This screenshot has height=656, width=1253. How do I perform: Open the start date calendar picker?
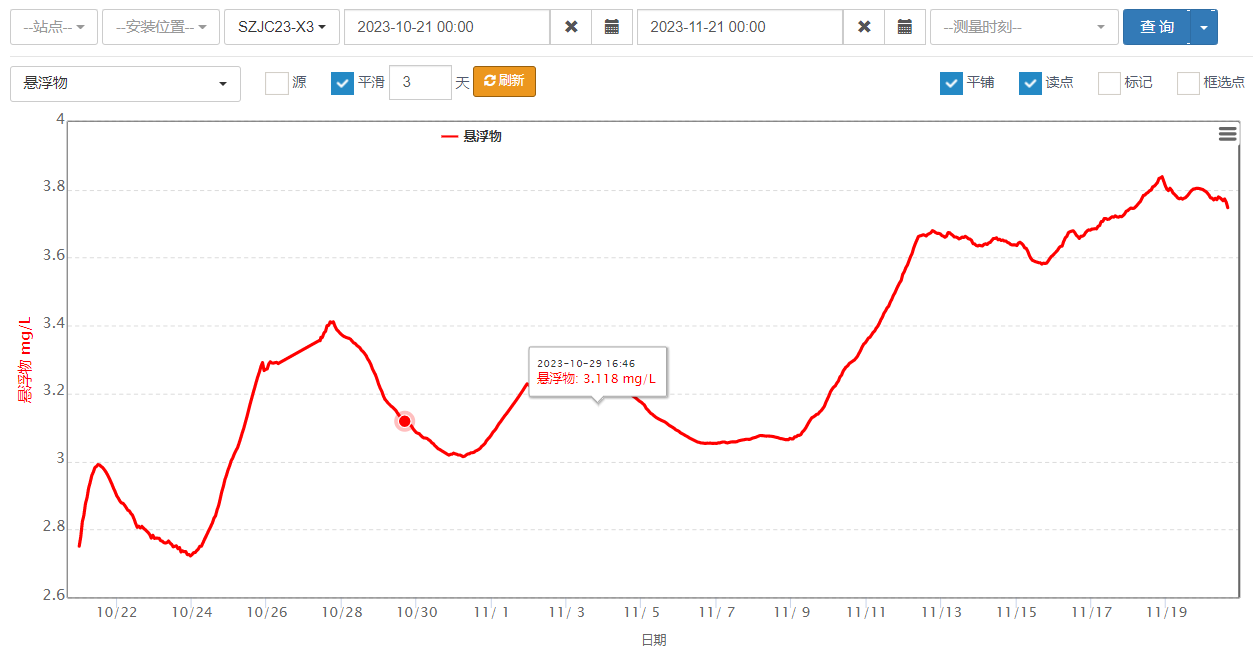point(612,27)
